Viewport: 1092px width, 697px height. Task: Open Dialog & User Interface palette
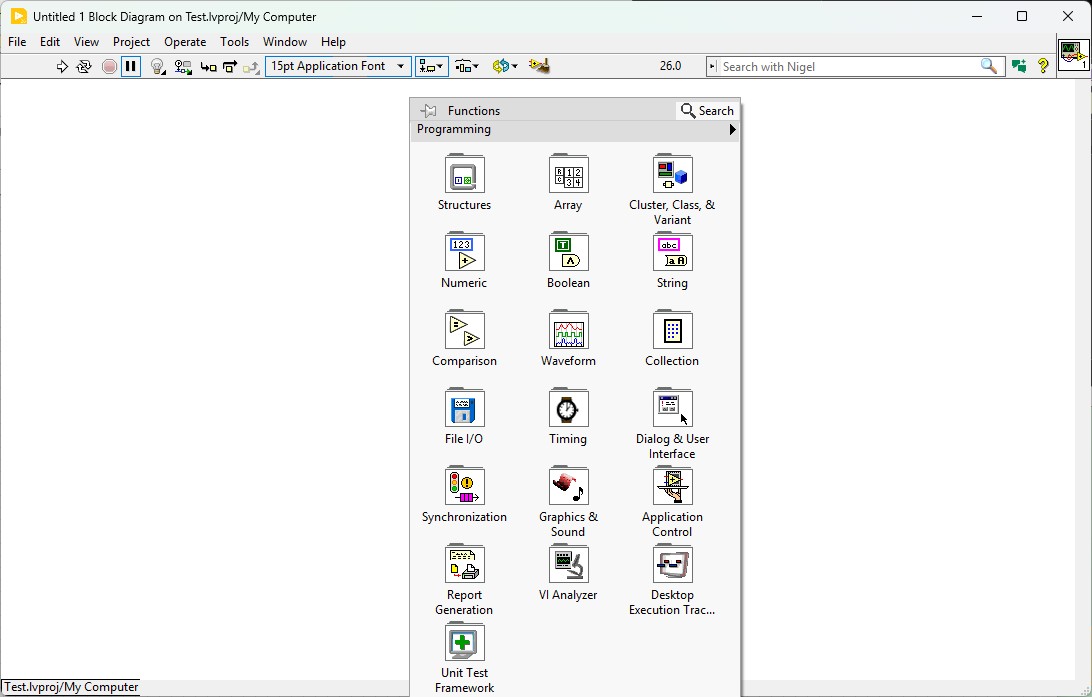click(672, 423)
